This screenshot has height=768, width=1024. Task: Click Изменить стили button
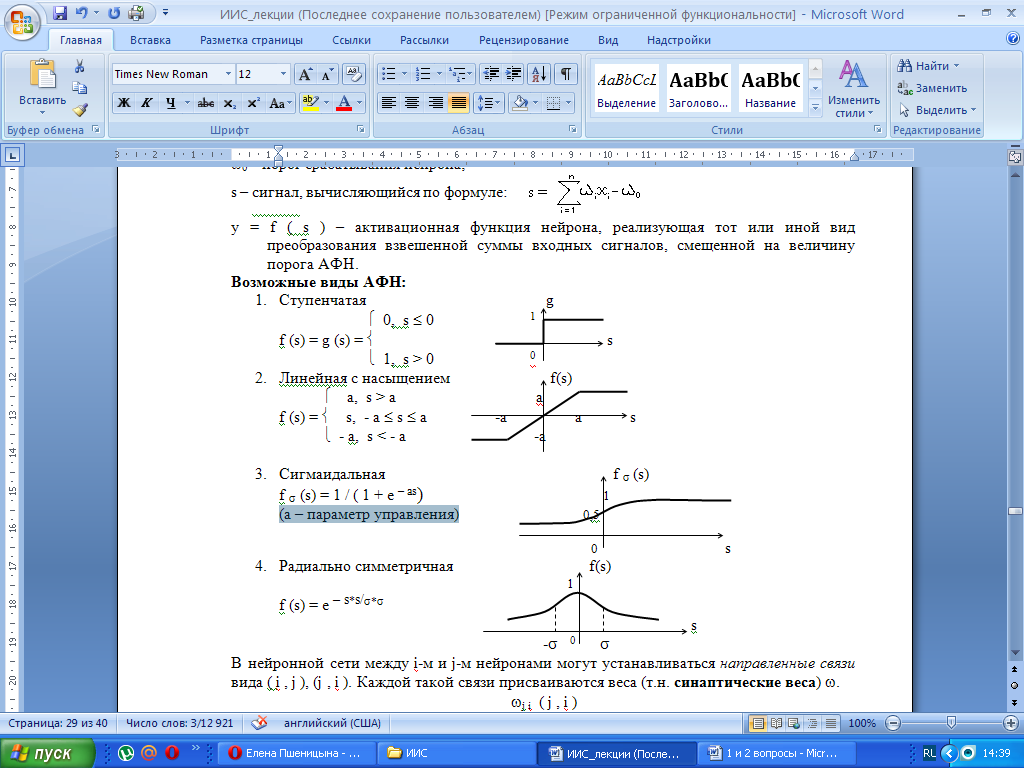click(x=854, y=89)
